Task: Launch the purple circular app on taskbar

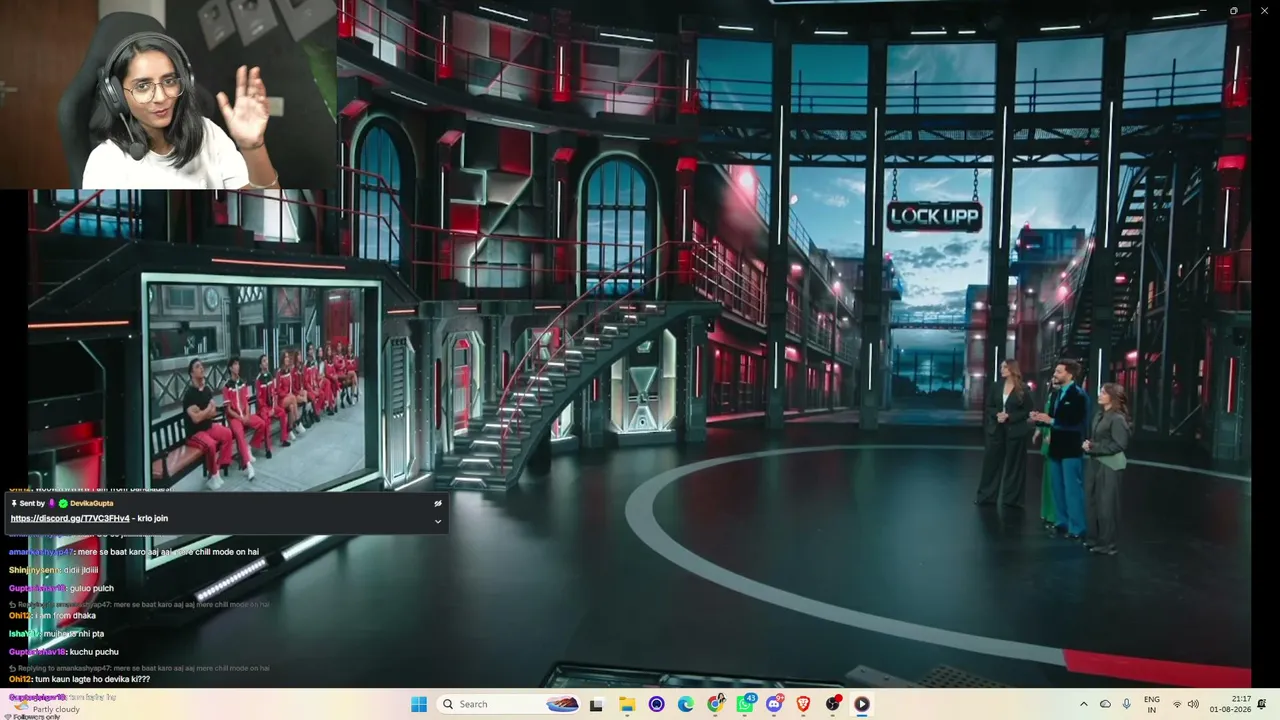Action: coord(656,704)
